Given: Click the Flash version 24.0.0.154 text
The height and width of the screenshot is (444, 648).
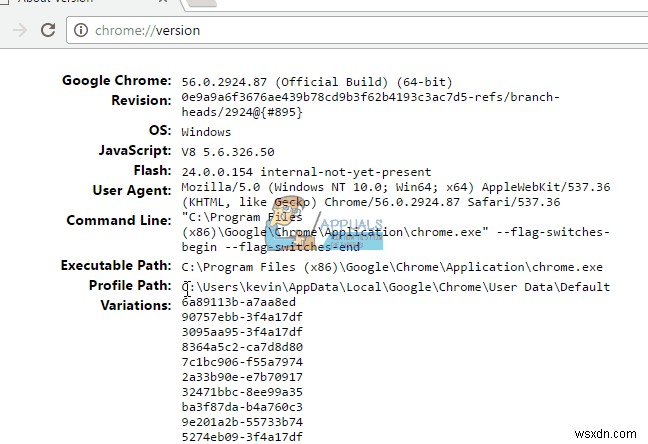Looking at the screenshot, I should 306,172.
